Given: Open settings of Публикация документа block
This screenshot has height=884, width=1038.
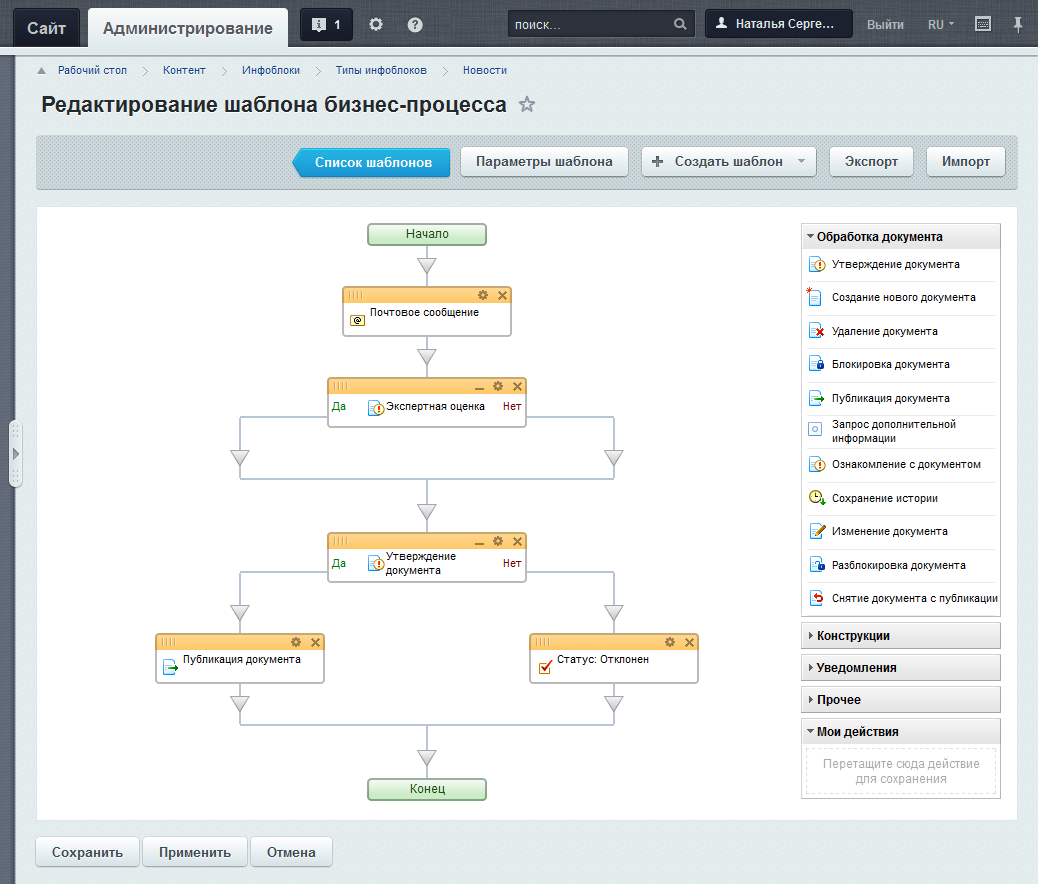Looking at the screenshot, I should tap(296, 642).
